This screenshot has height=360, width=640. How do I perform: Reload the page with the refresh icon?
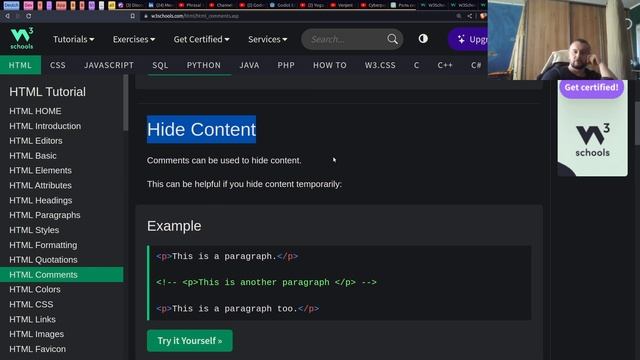coord(29,16)
